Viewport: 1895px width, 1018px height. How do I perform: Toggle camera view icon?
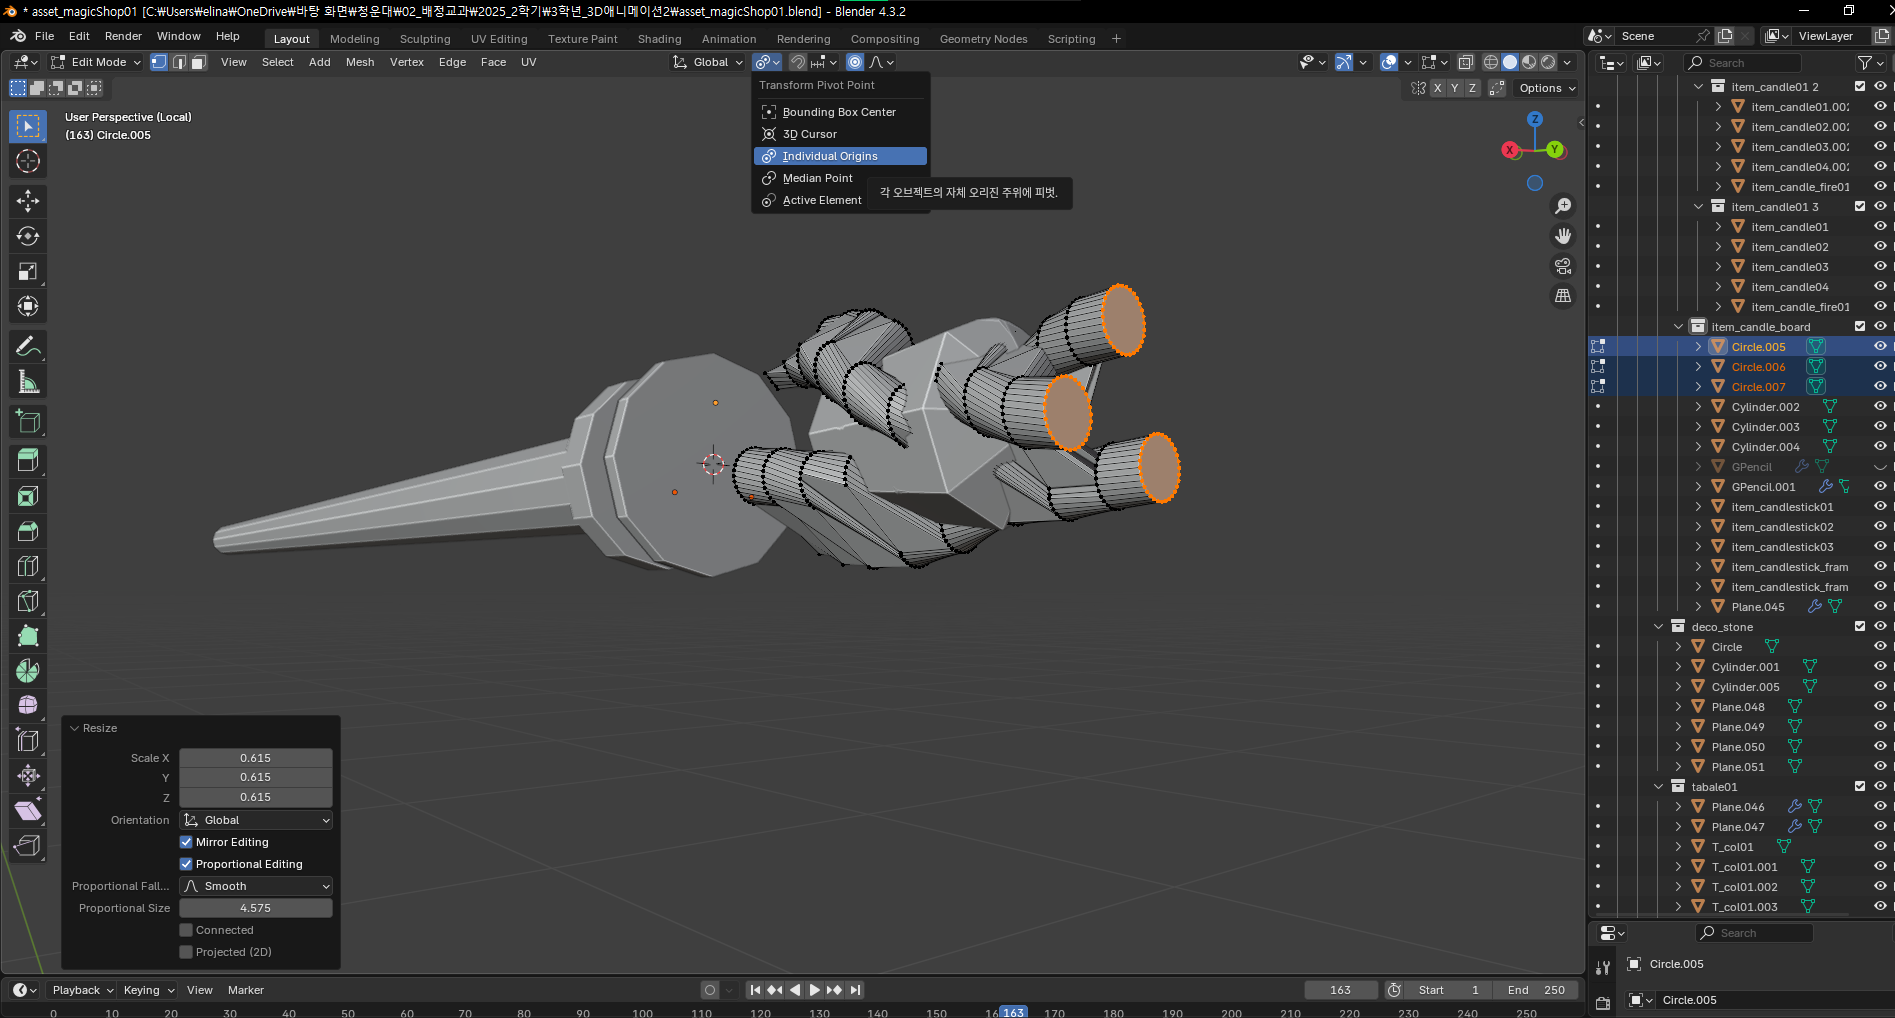[x=1563, y=266]
